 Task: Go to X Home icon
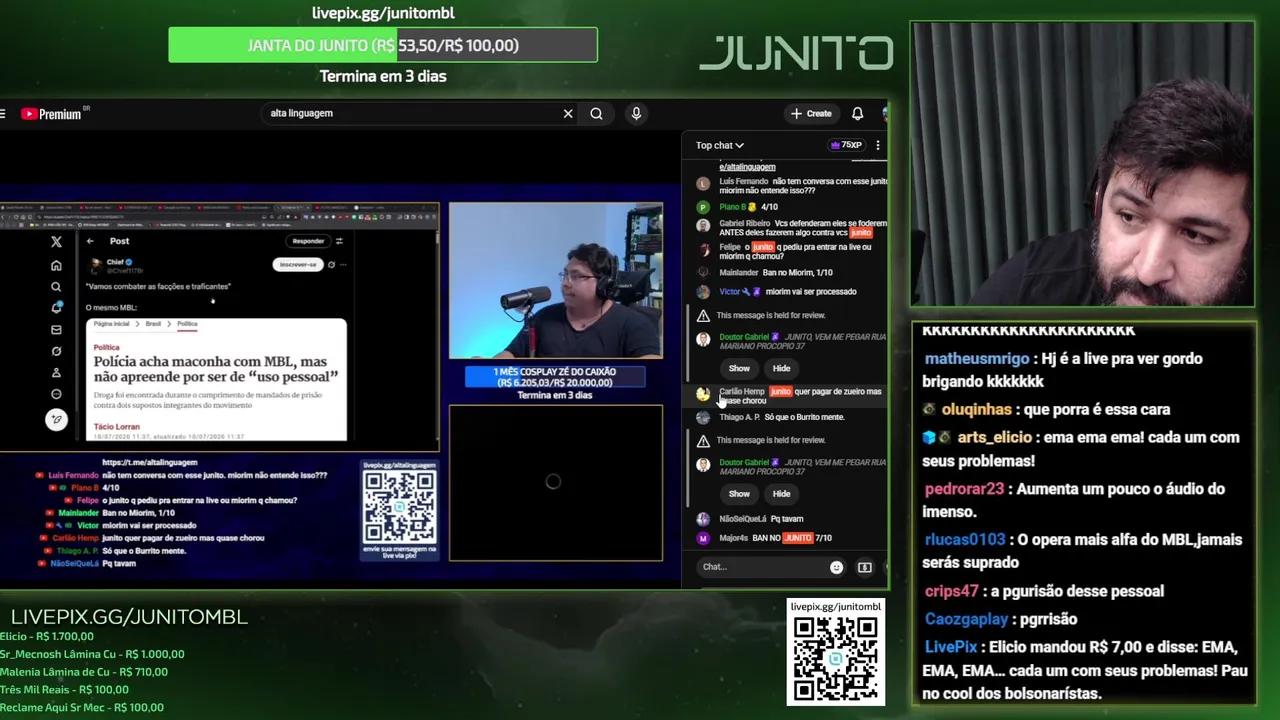coord(56,266)
